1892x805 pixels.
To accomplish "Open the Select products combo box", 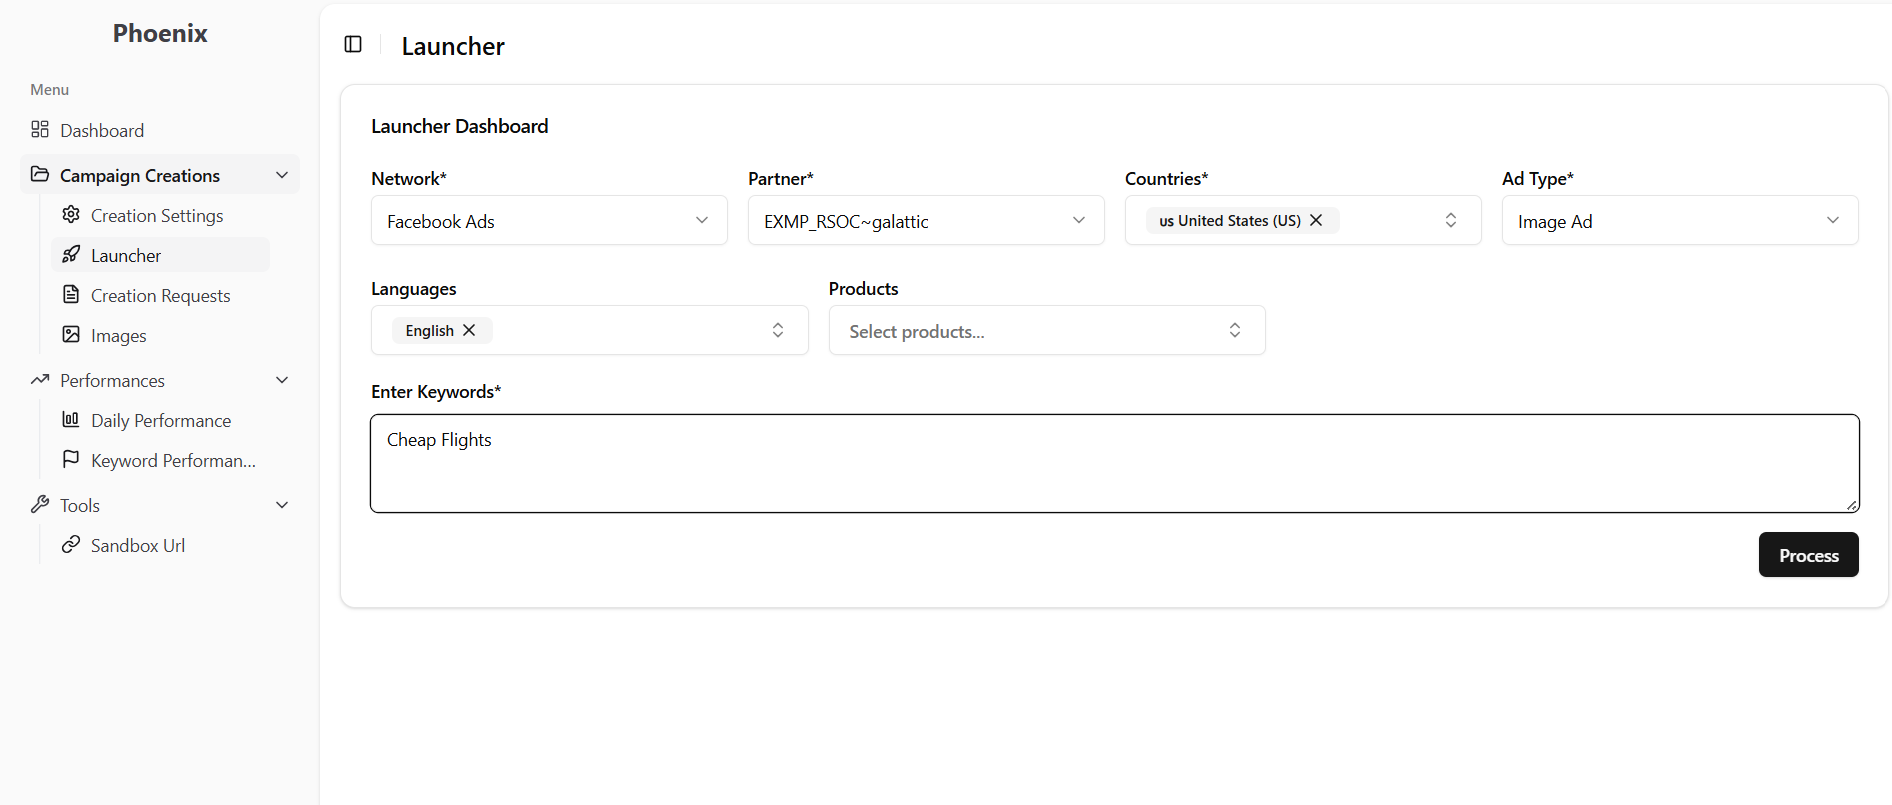I will tap(1046, 331).
